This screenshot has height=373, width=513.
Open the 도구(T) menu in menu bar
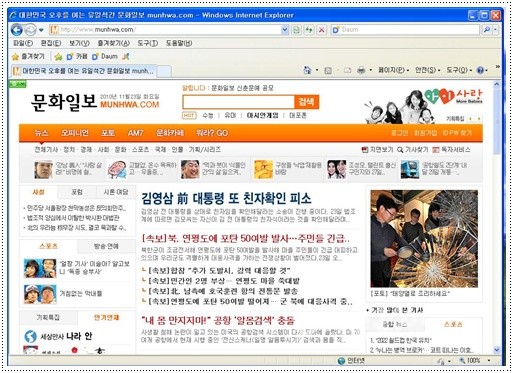[x=148, y=43]
